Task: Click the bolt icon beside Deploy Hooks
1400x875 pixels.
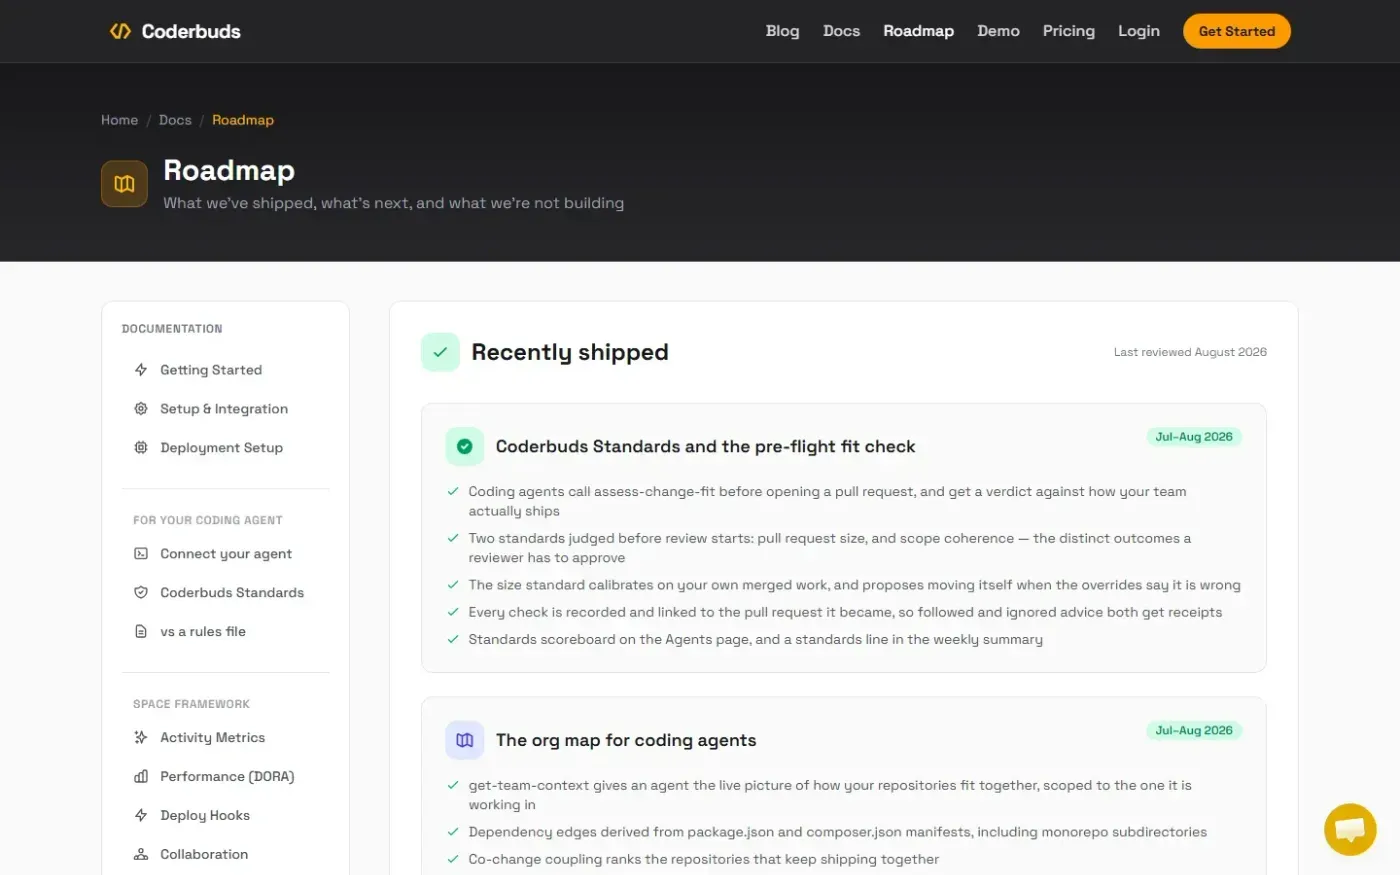Action: click(x=141, y=816)
